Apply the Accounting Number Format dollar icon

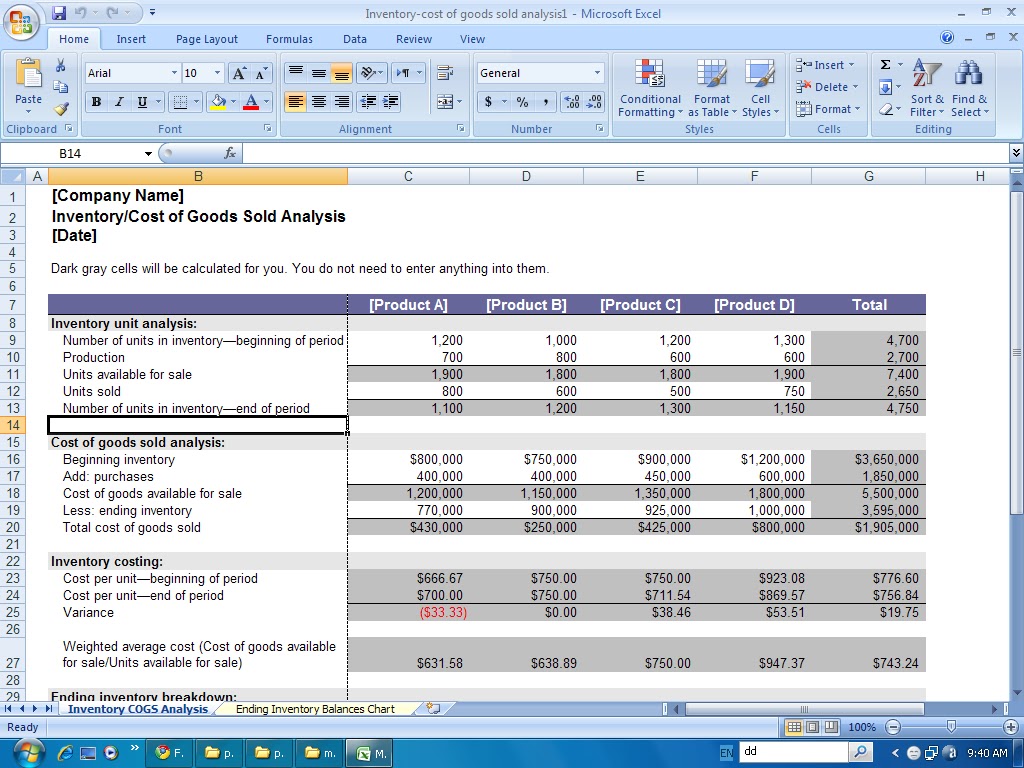pyautogui.click(x=490, y=102)
